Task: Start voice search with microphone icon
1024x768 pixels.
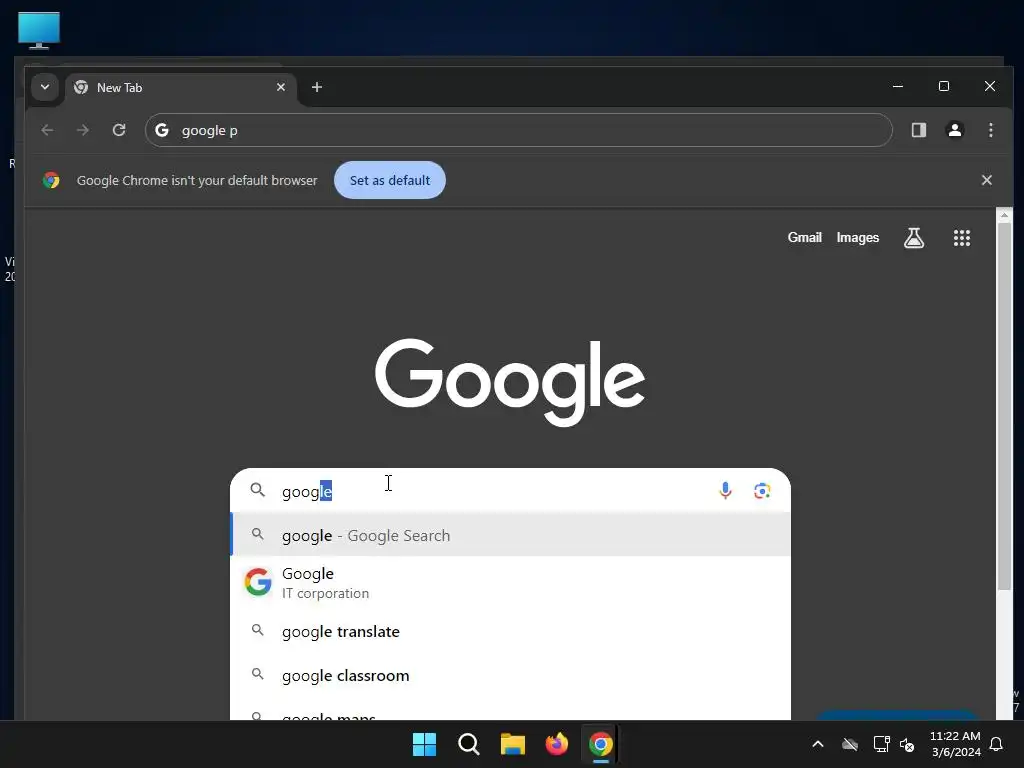Action: (725, 490)
